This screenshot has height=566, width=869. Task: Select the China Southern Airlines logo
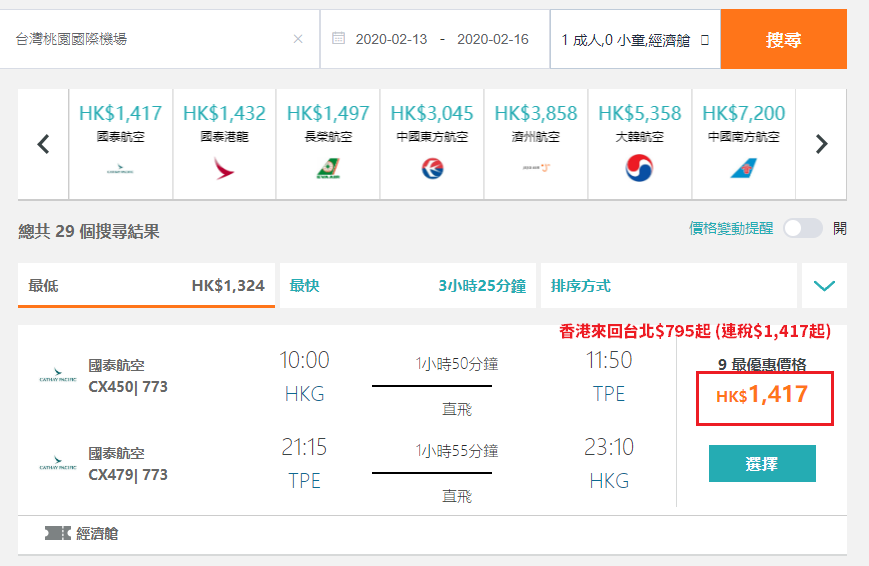[743, 168]
